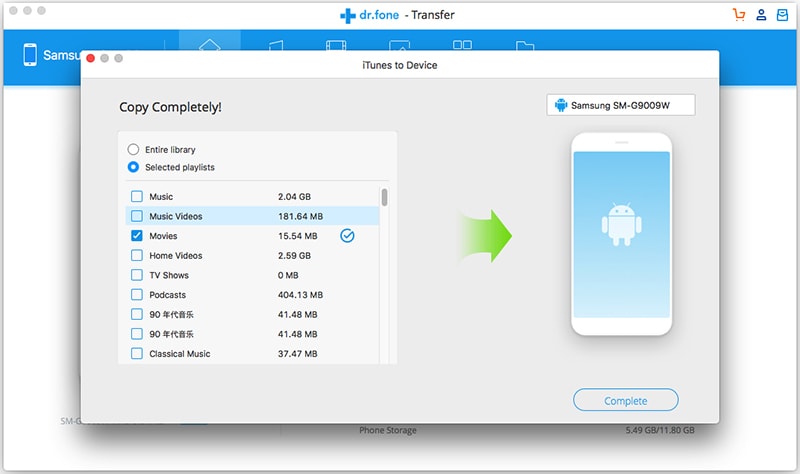Click the Music Videos row label
The height and width of the screenshot is (474, 800).
176,216
